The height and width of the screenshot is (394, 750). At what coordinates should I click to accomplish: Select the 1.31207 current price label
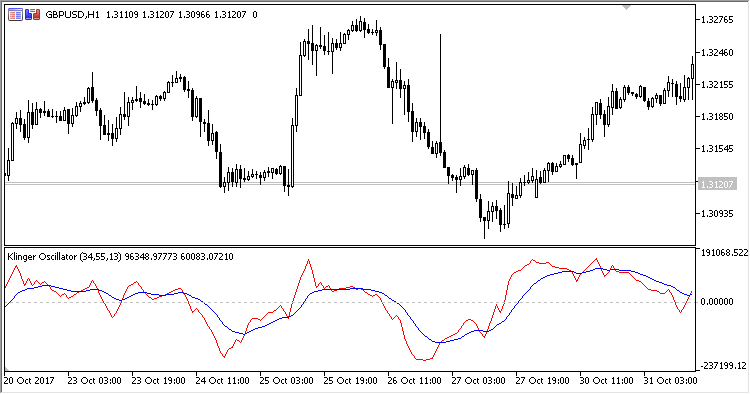pos(717,184)
